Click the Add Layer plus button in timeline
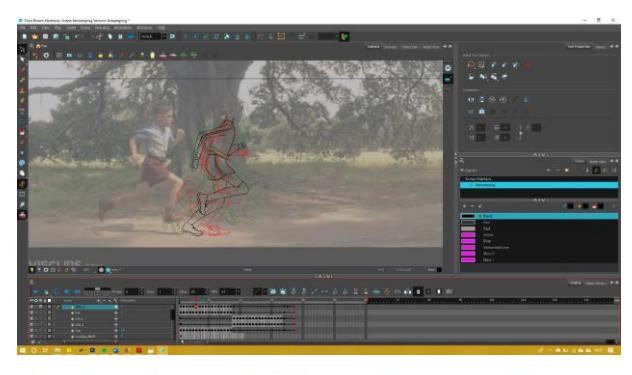Viewport: 632px width, 375px height. tap(98, 301)
